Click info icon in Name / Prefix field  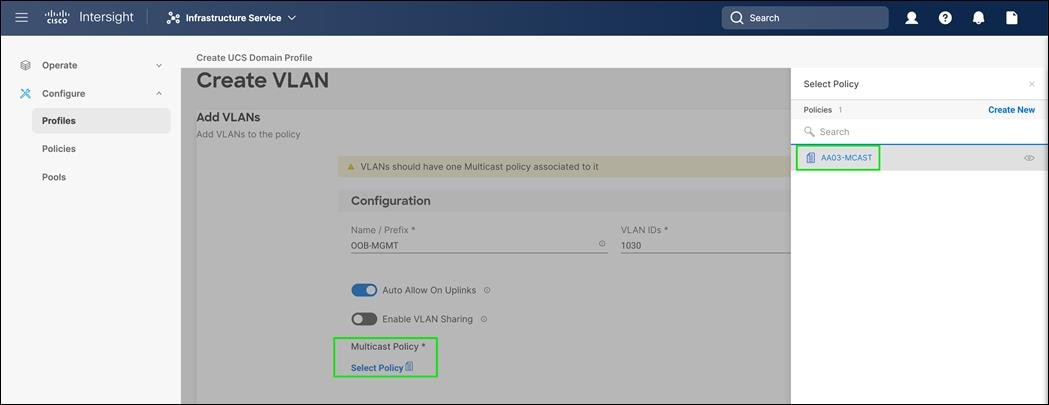(x=602, y=244)
